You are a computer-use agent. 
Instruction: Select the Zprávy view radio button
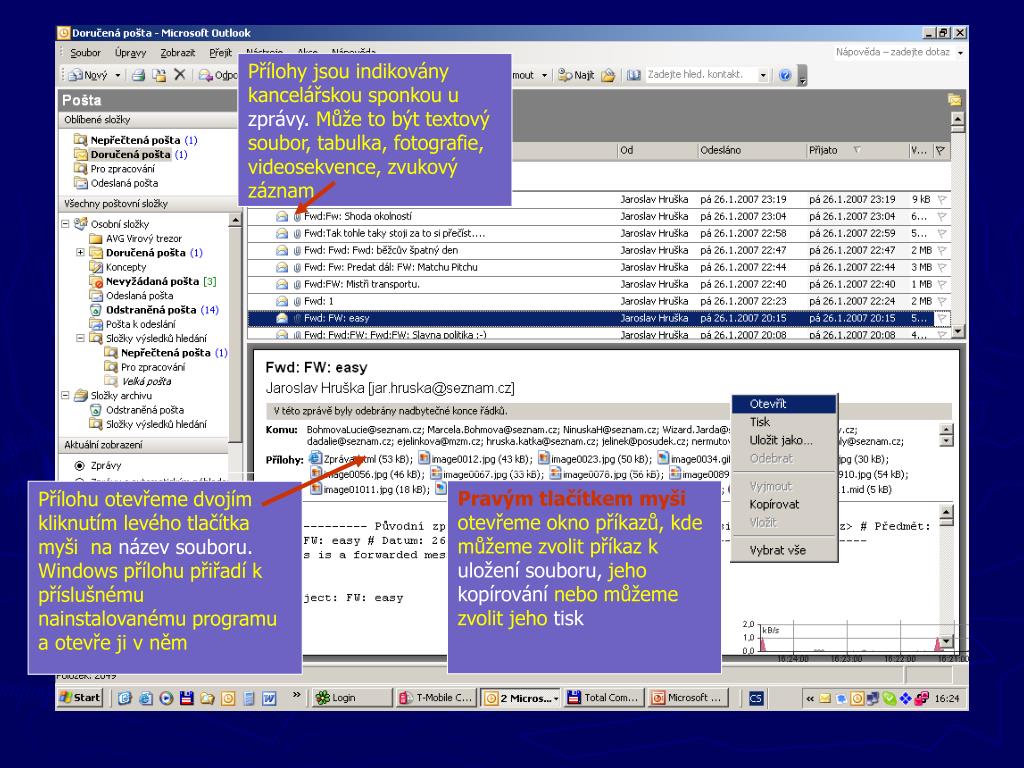pos(80,466)
